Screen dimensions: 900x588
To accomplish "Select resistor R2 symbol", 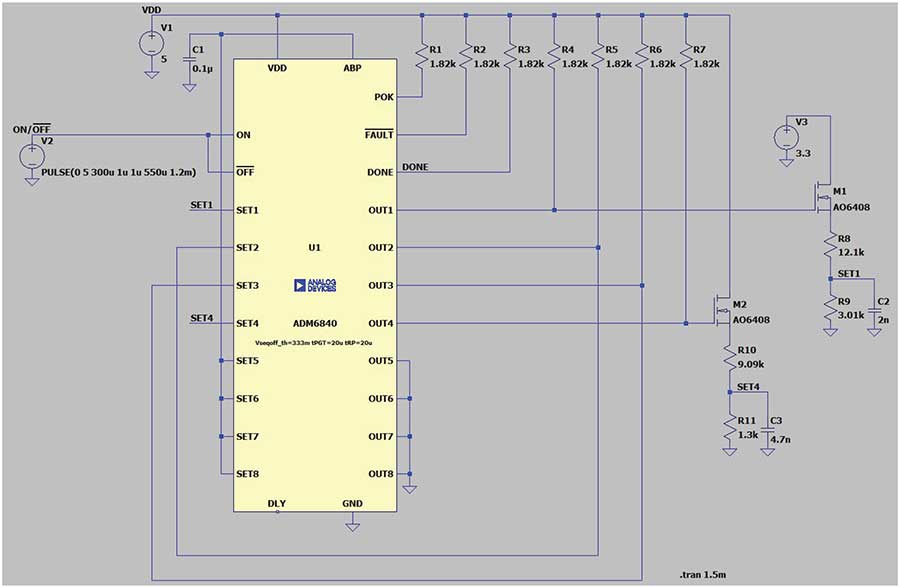I will (465, 57).
